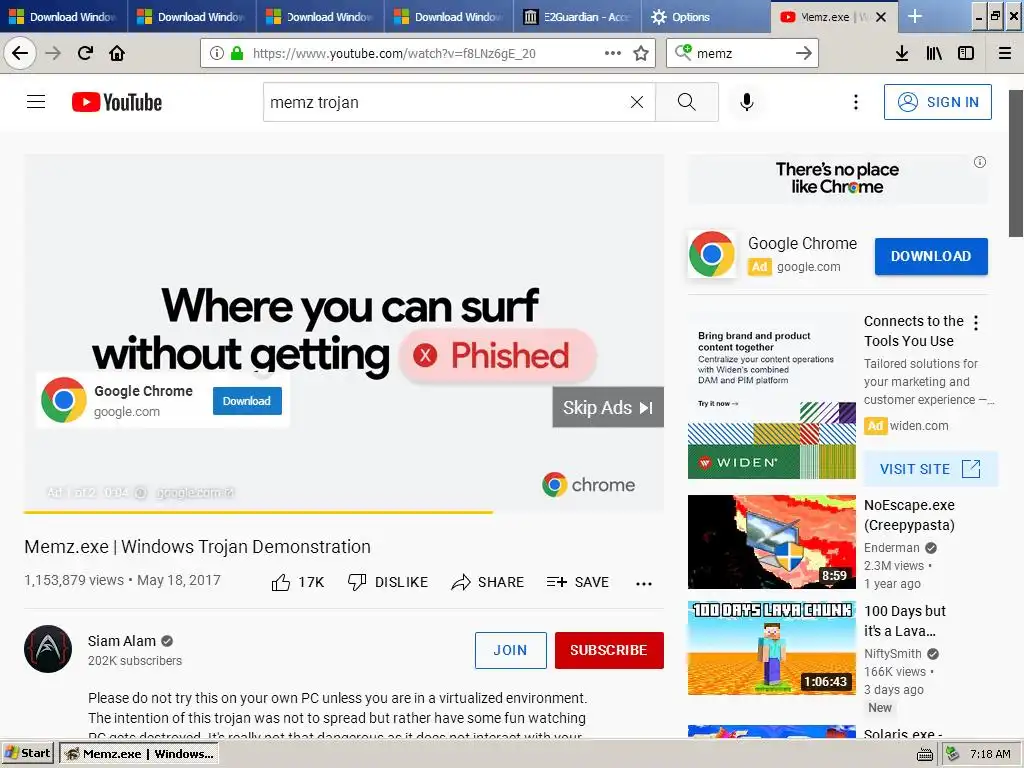Switch to the fourth Download Windows tab
Viewport: 1024px width, 768px height.
point(449,16)
